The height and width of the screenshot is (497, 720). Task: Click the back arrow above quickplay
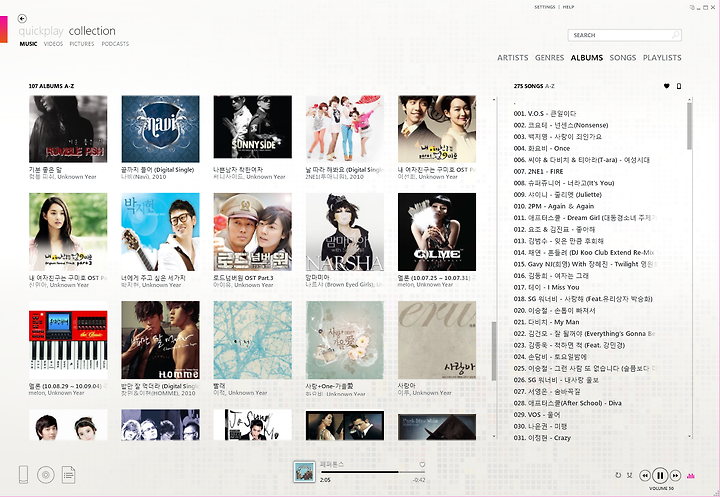22,18
